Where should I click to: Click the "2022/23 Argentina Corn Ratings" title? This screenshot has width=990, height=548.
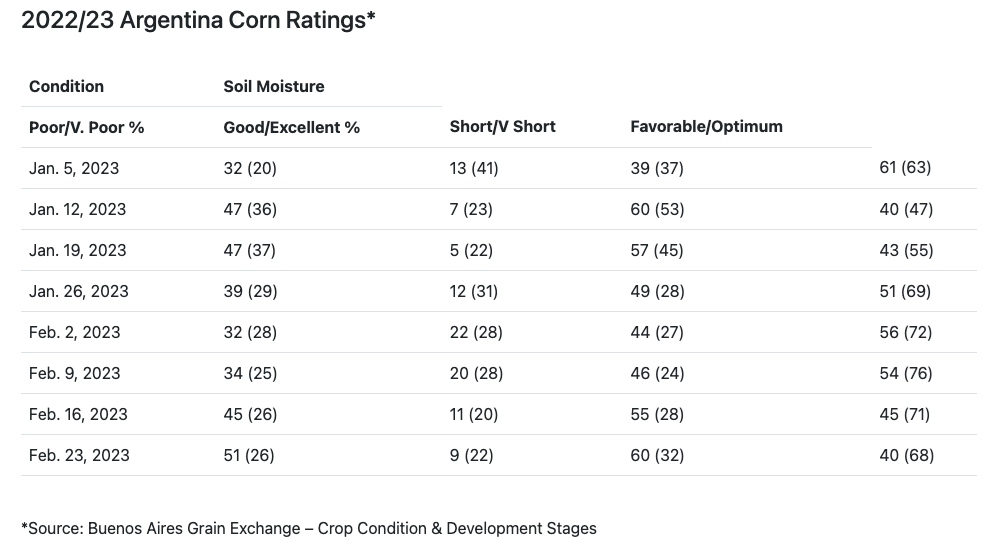(198, 20)
